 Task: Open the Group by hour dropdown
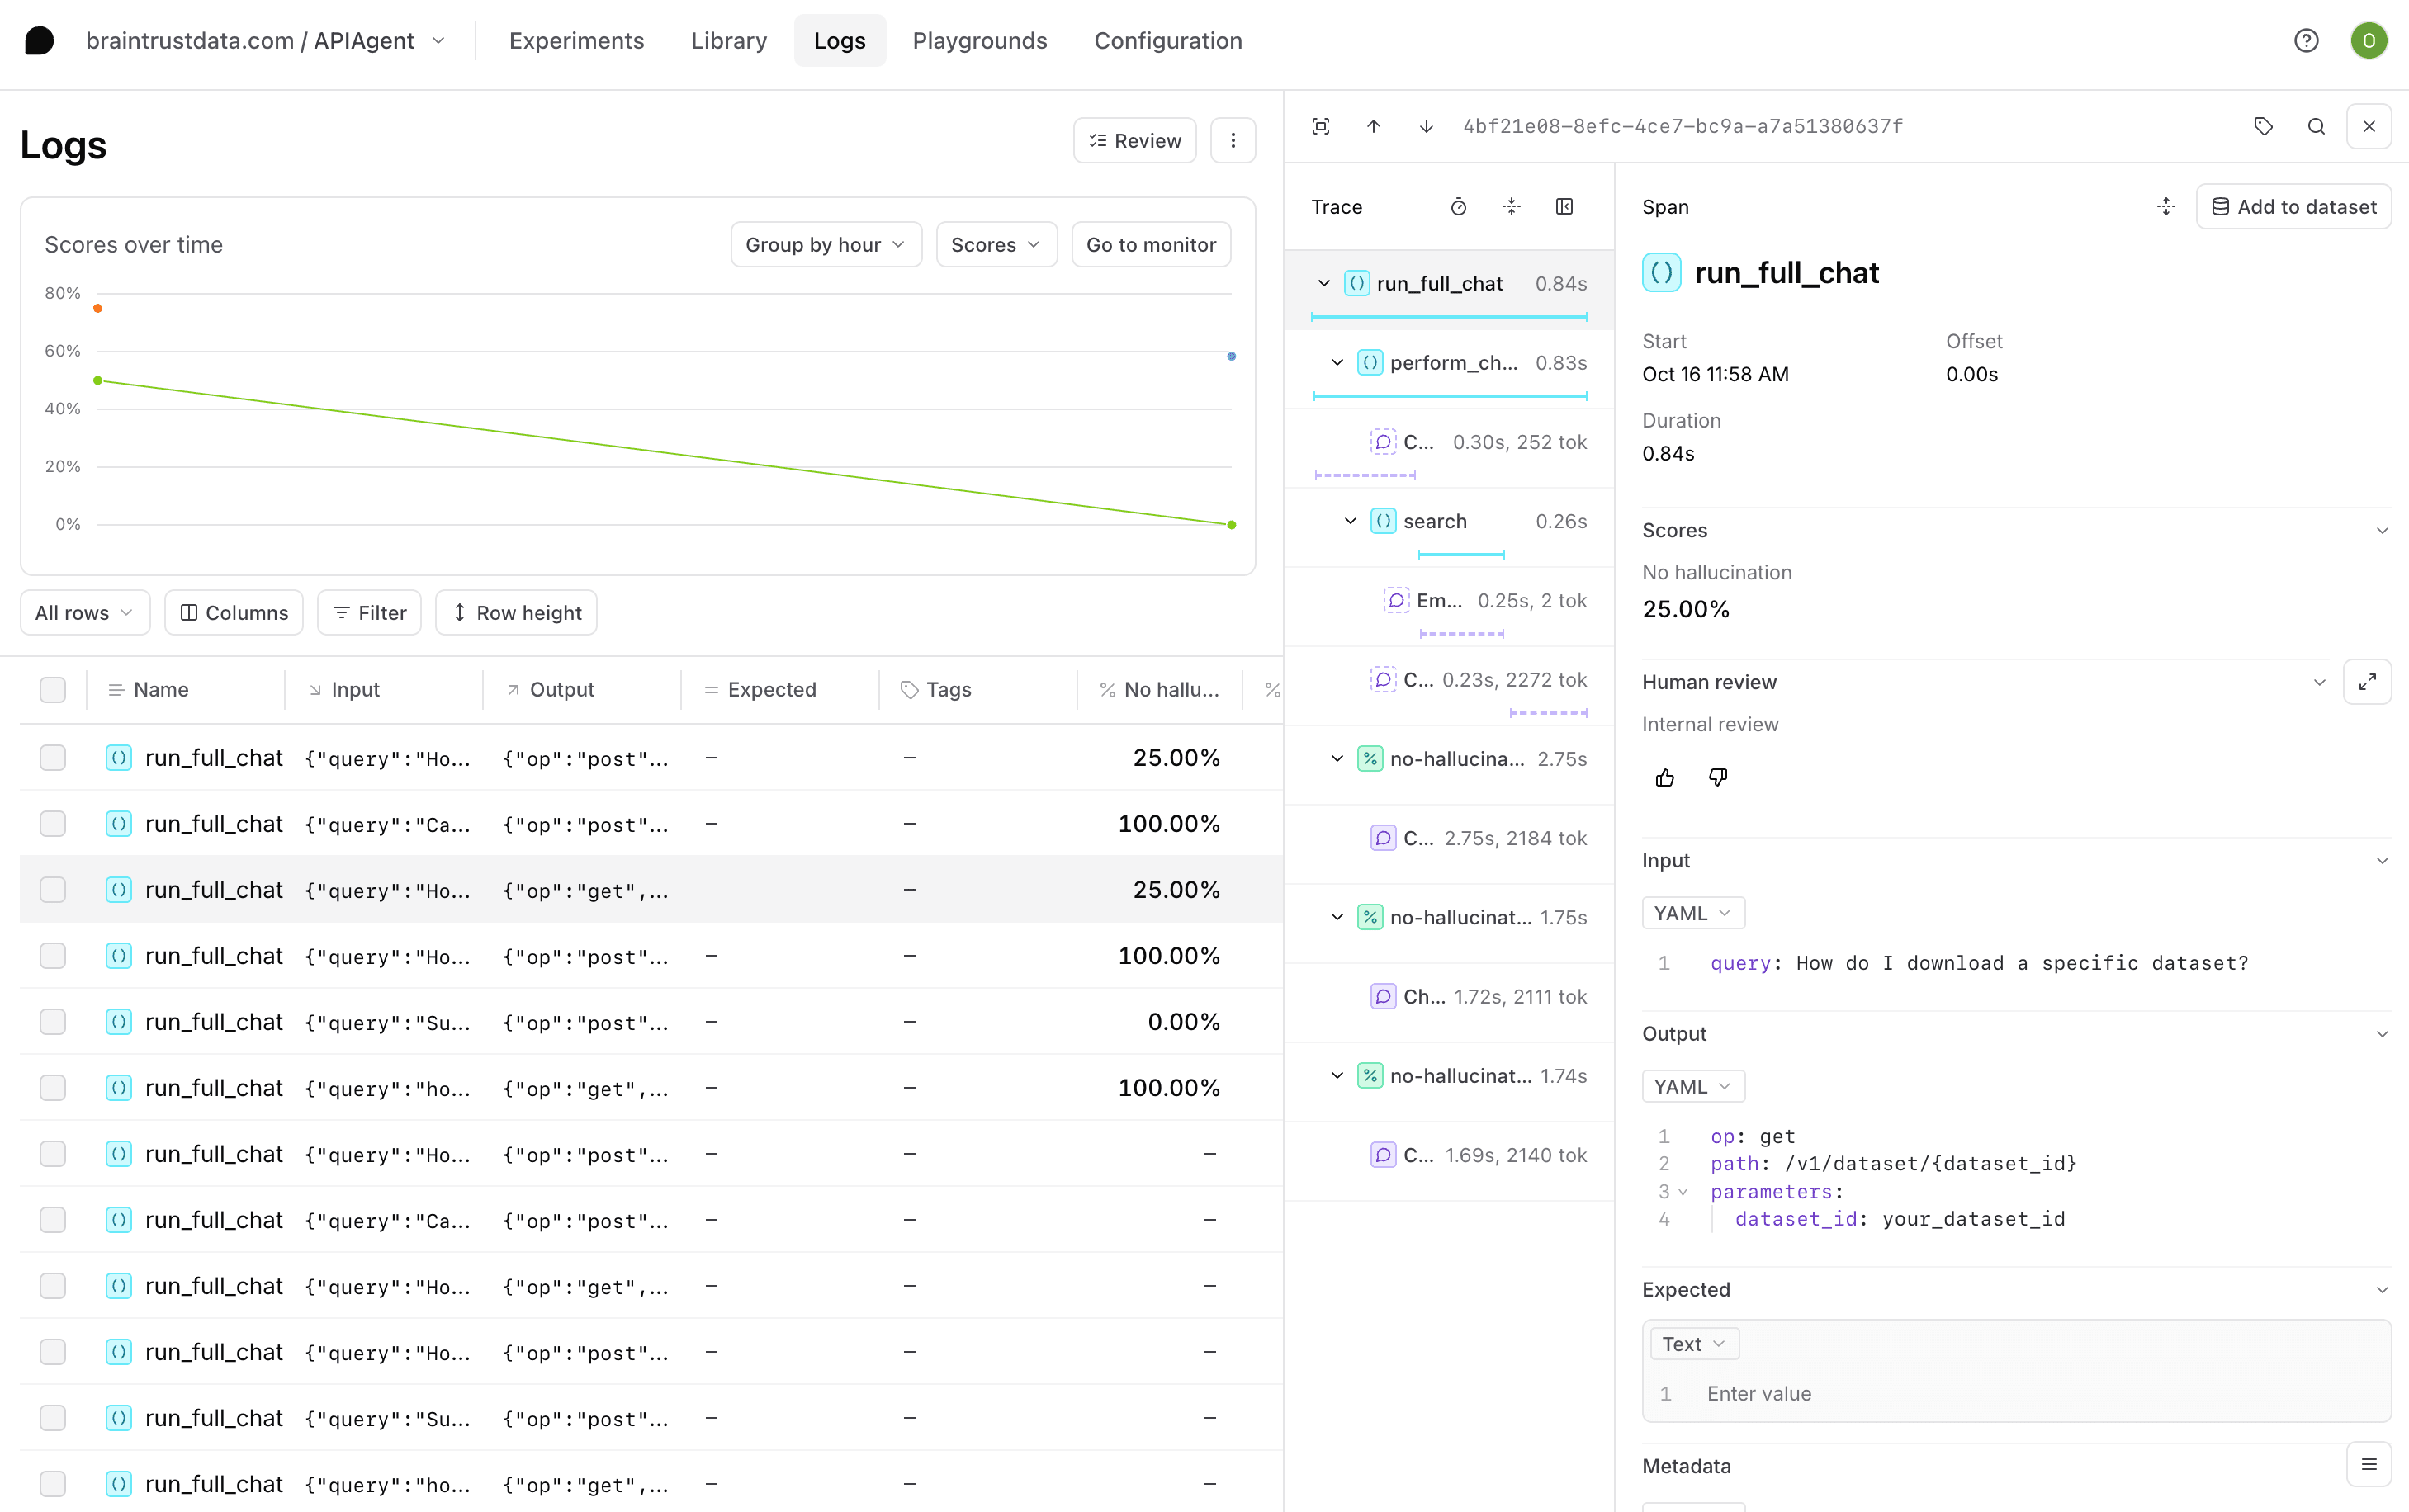point(825,244)
